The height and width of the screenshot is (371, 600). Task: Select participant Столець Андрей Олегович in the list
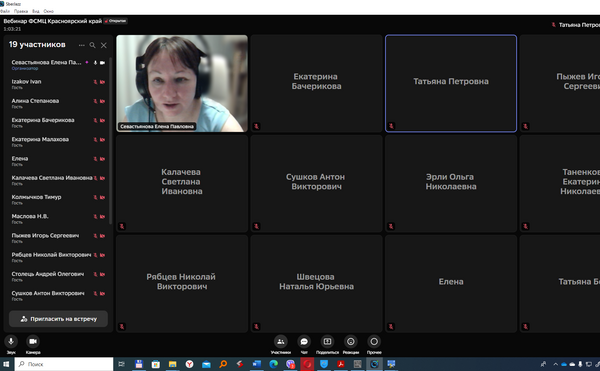click(x=57, y=277)
